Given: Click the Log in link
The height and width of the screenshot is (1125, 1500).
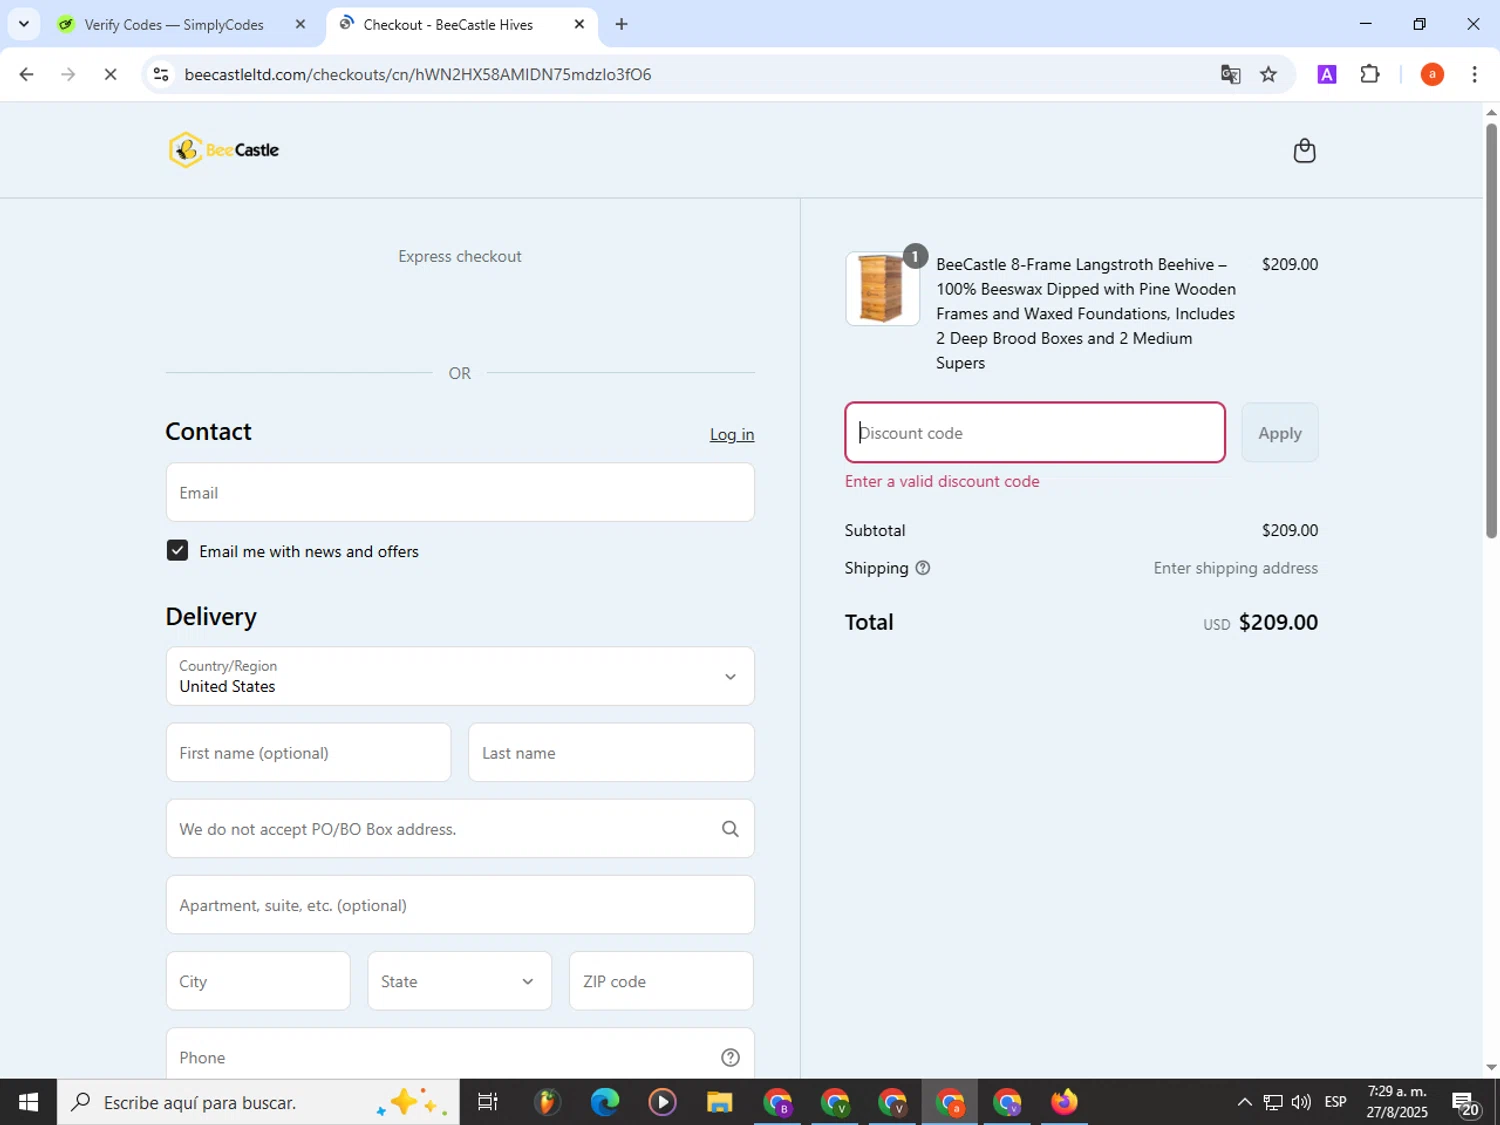Looking at the screenshot, I should [732, 434].
